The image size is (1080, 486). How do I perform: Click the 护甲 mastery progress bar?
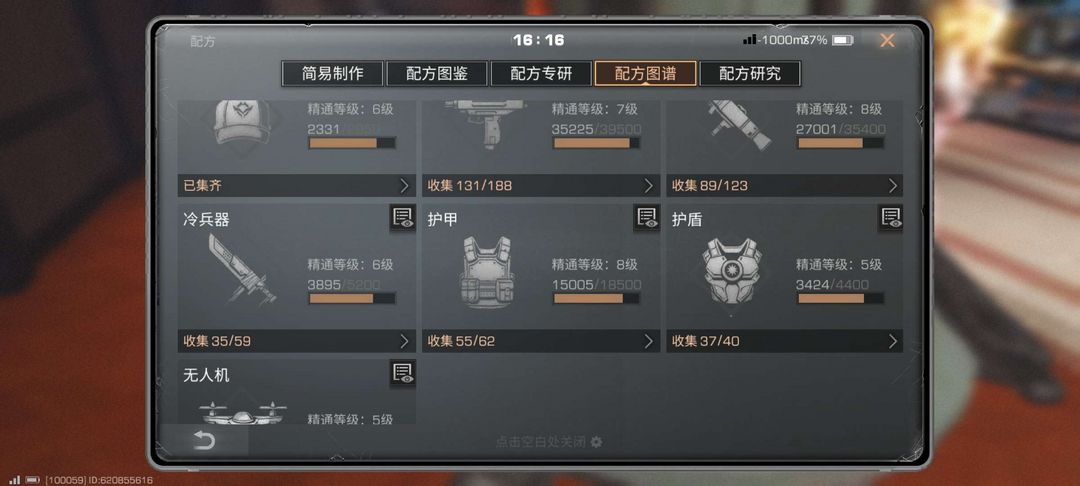[596, 299]
